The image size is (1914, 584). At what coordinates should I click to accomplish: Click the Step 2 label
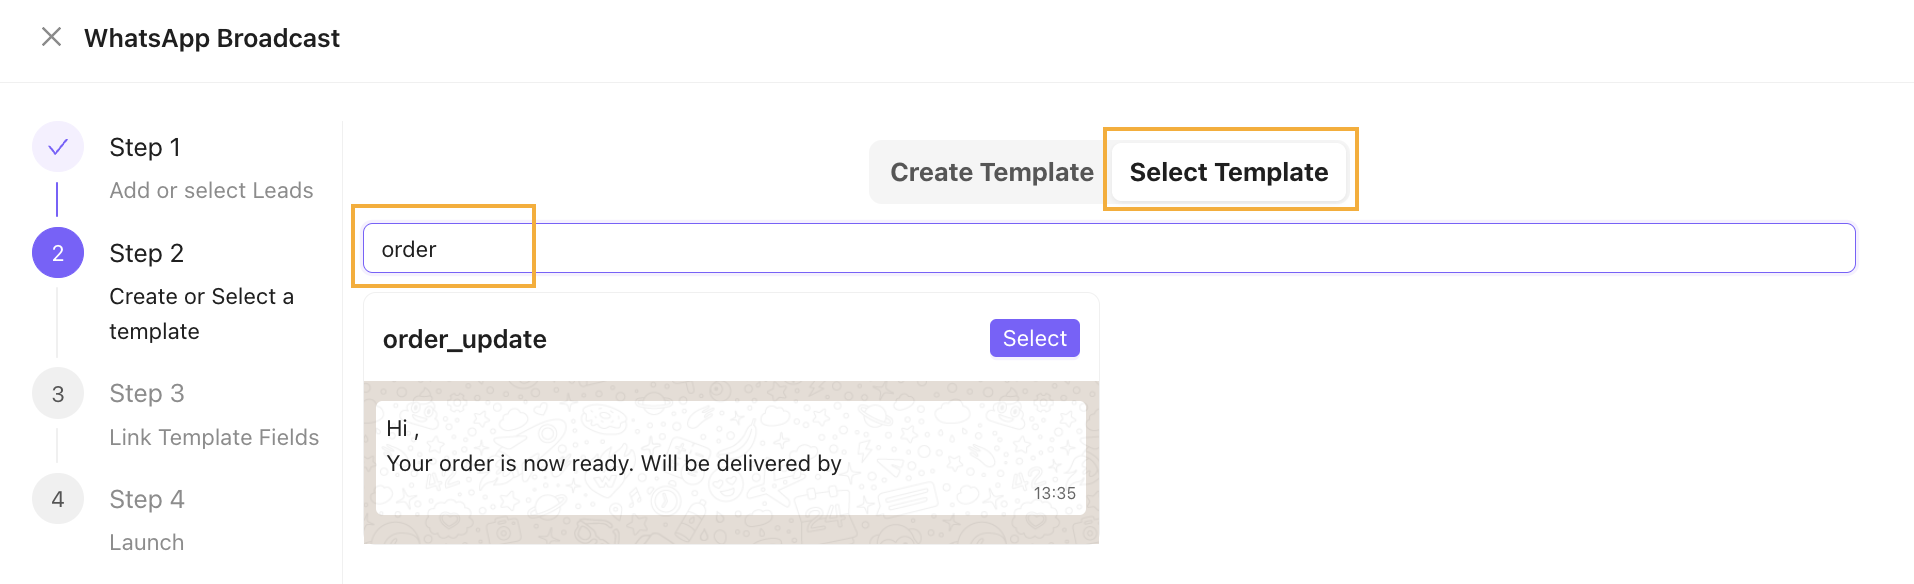(147, 253)
